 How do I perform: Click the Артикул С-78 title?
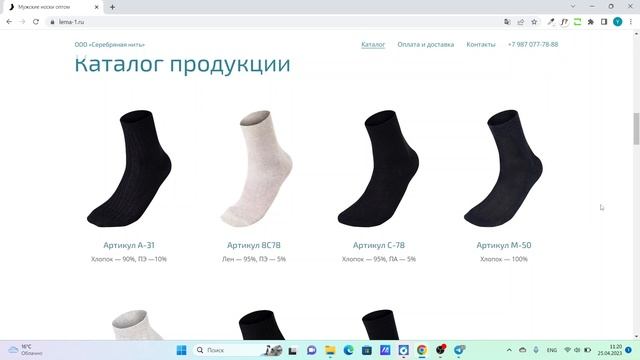pos(379,245)
